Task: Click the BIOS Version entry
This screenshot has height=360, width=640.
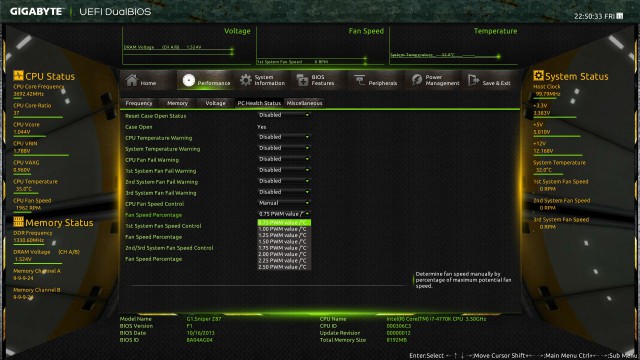Action: (157, 326)
